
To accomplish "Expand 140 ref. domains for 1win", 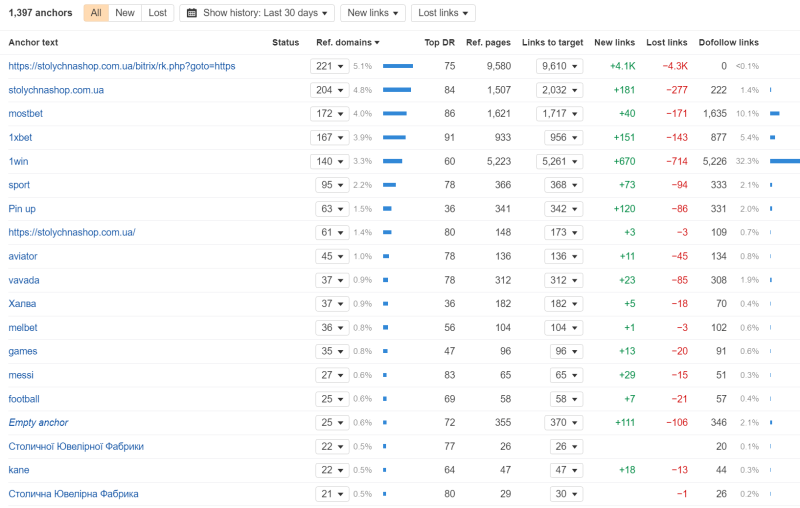I will click(329, 161).
